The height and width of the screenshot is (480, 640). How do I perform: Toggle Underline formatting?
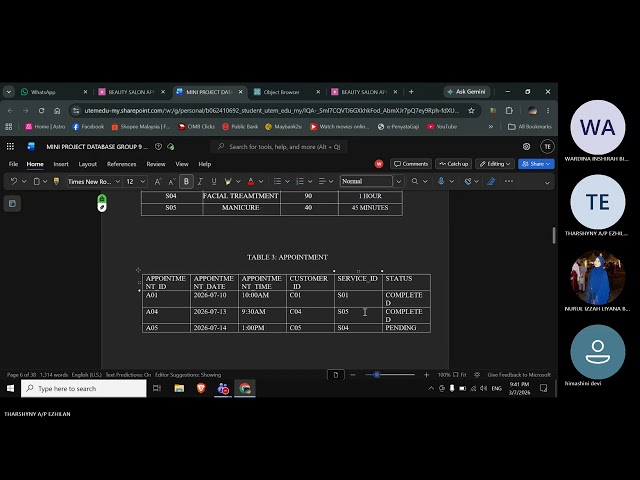(x=213, y=181)
